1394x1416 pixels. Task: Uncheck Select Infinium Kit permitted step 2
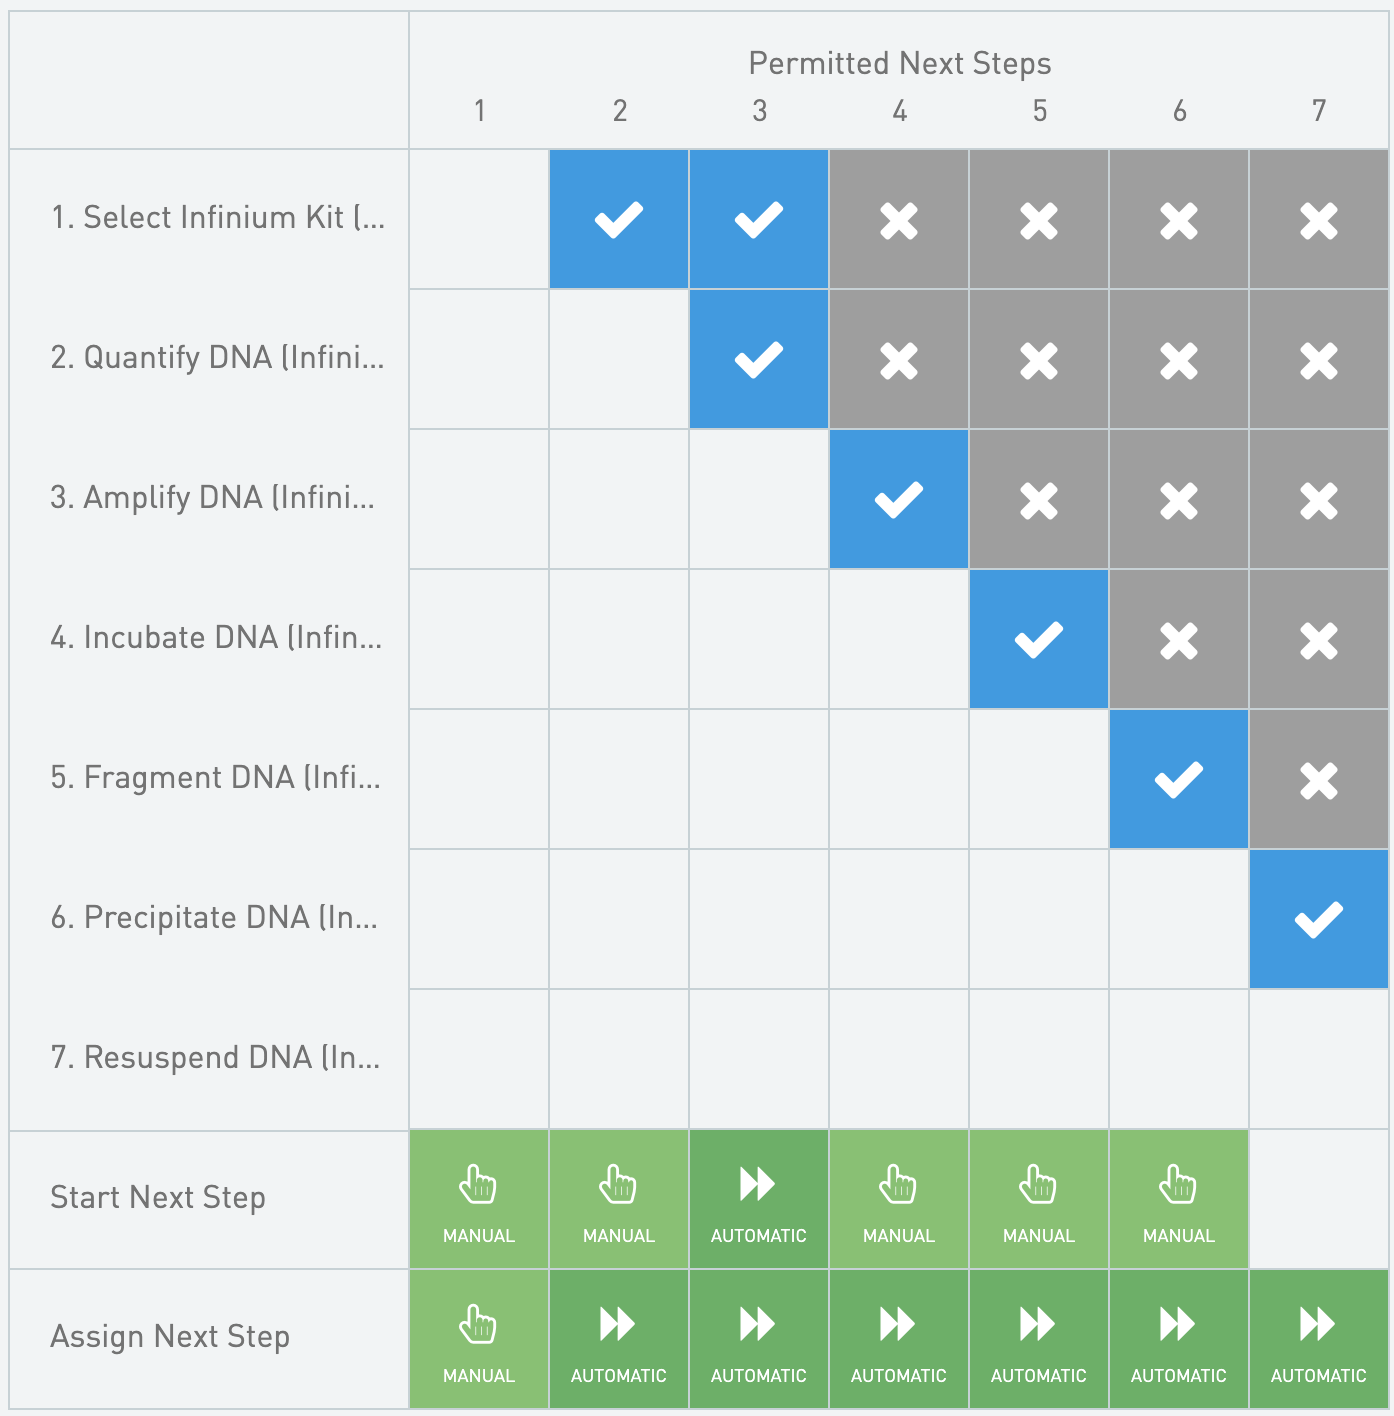pos(619,219)
